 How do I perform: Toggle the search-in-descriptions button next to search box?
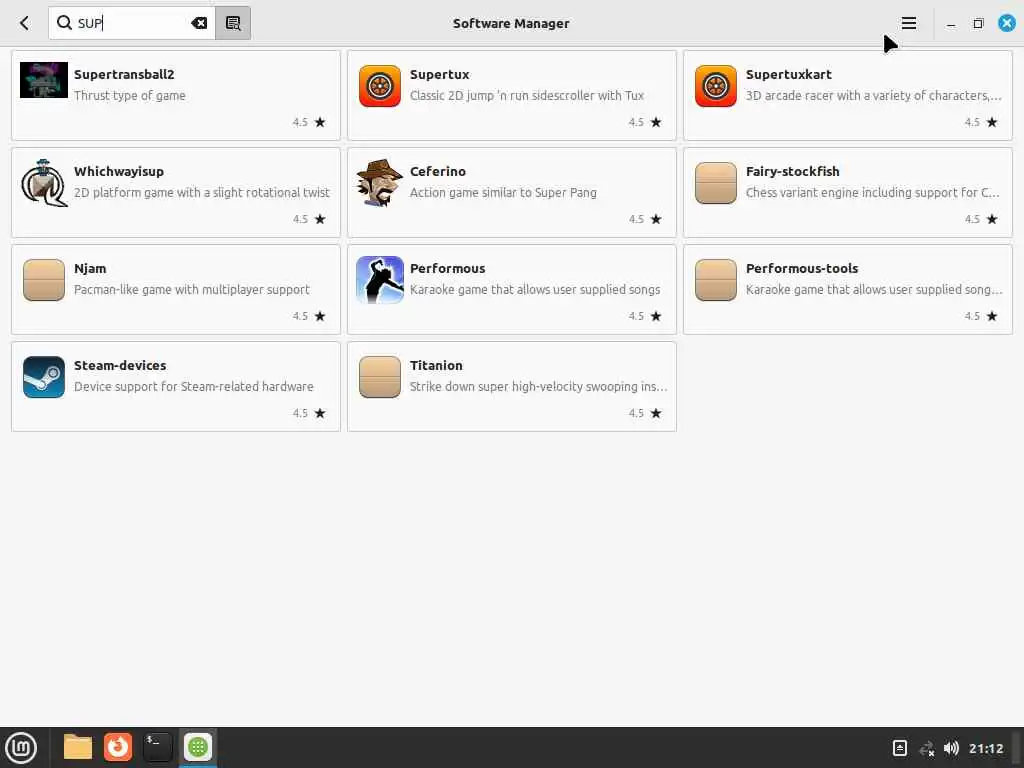click(x=233, y=24)
